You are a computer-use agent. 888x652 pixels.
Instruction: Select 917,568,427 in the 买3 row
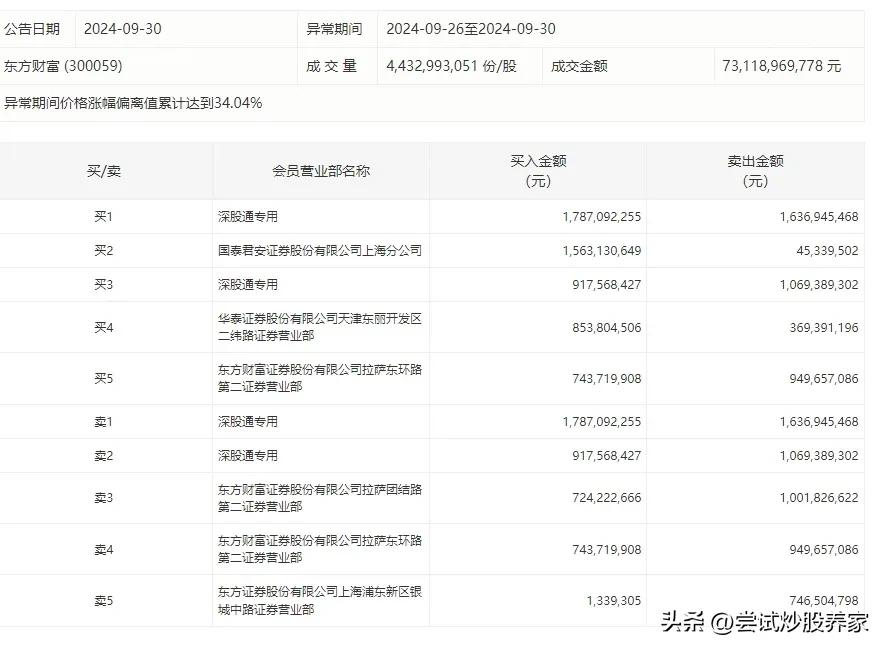[607, 284]
